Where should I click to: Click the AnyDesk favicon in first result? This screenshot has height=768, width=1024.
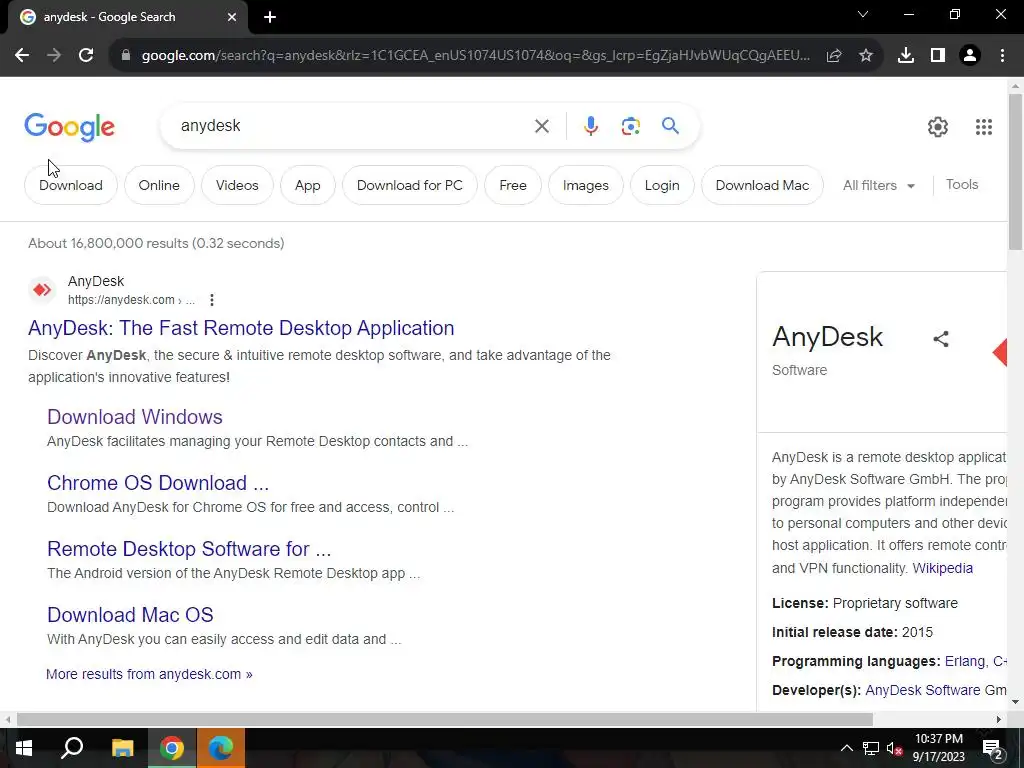coord(42,290)
